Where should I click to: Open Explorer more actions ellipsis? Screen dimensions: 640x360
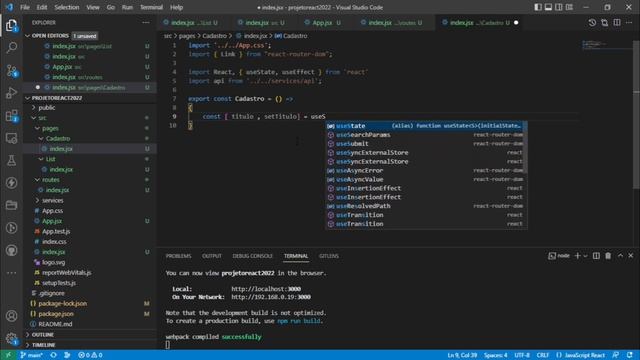146,23
